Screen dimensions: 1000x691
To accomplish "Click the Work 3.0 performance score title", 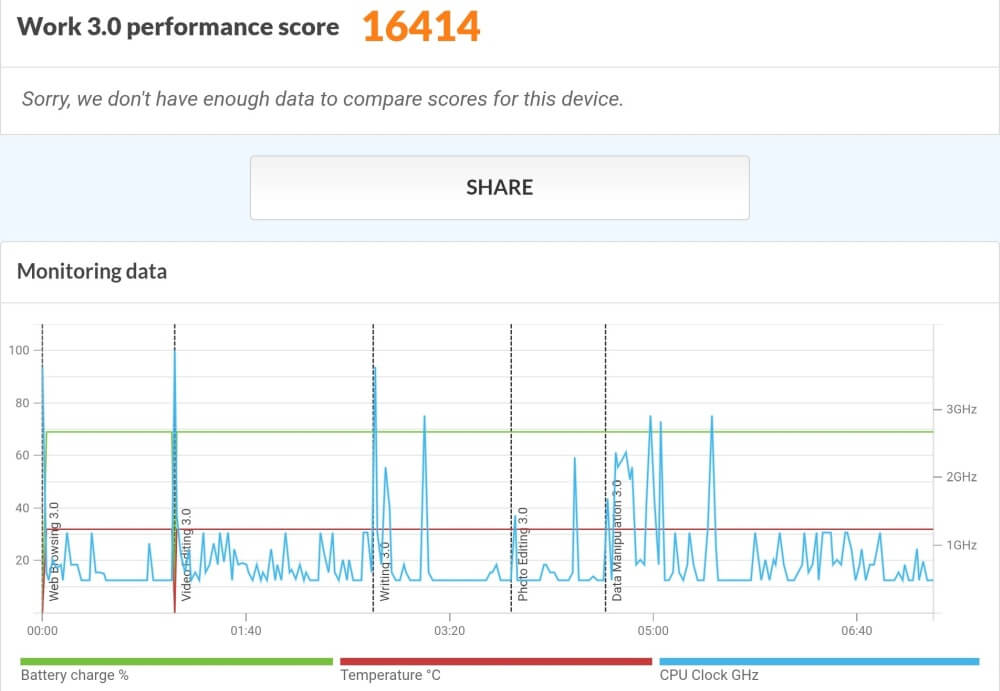I will (x=178, y=27).
